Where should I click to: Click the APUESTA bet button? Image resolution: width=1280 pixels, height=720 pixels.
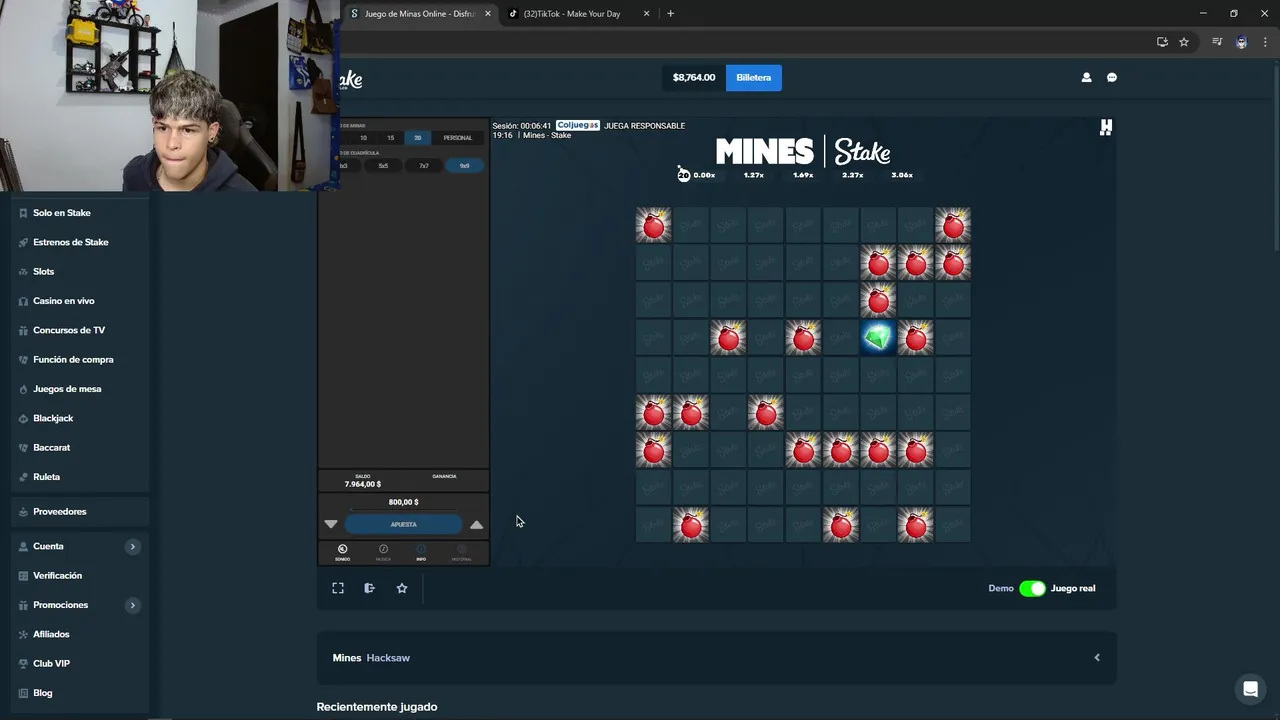[x=404, y=524]
